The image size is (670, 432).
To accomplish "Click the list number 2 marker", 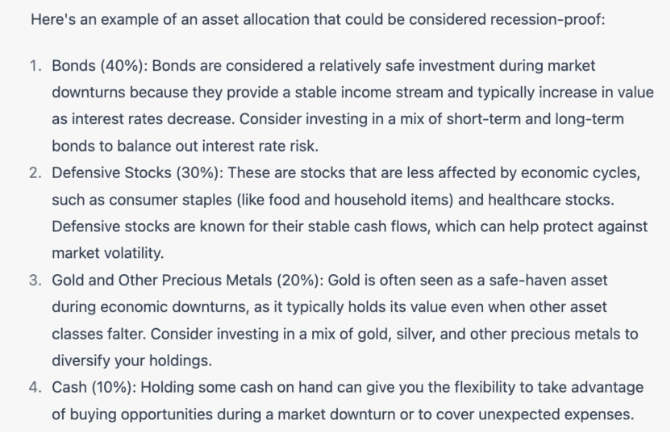I will [35, 172].
